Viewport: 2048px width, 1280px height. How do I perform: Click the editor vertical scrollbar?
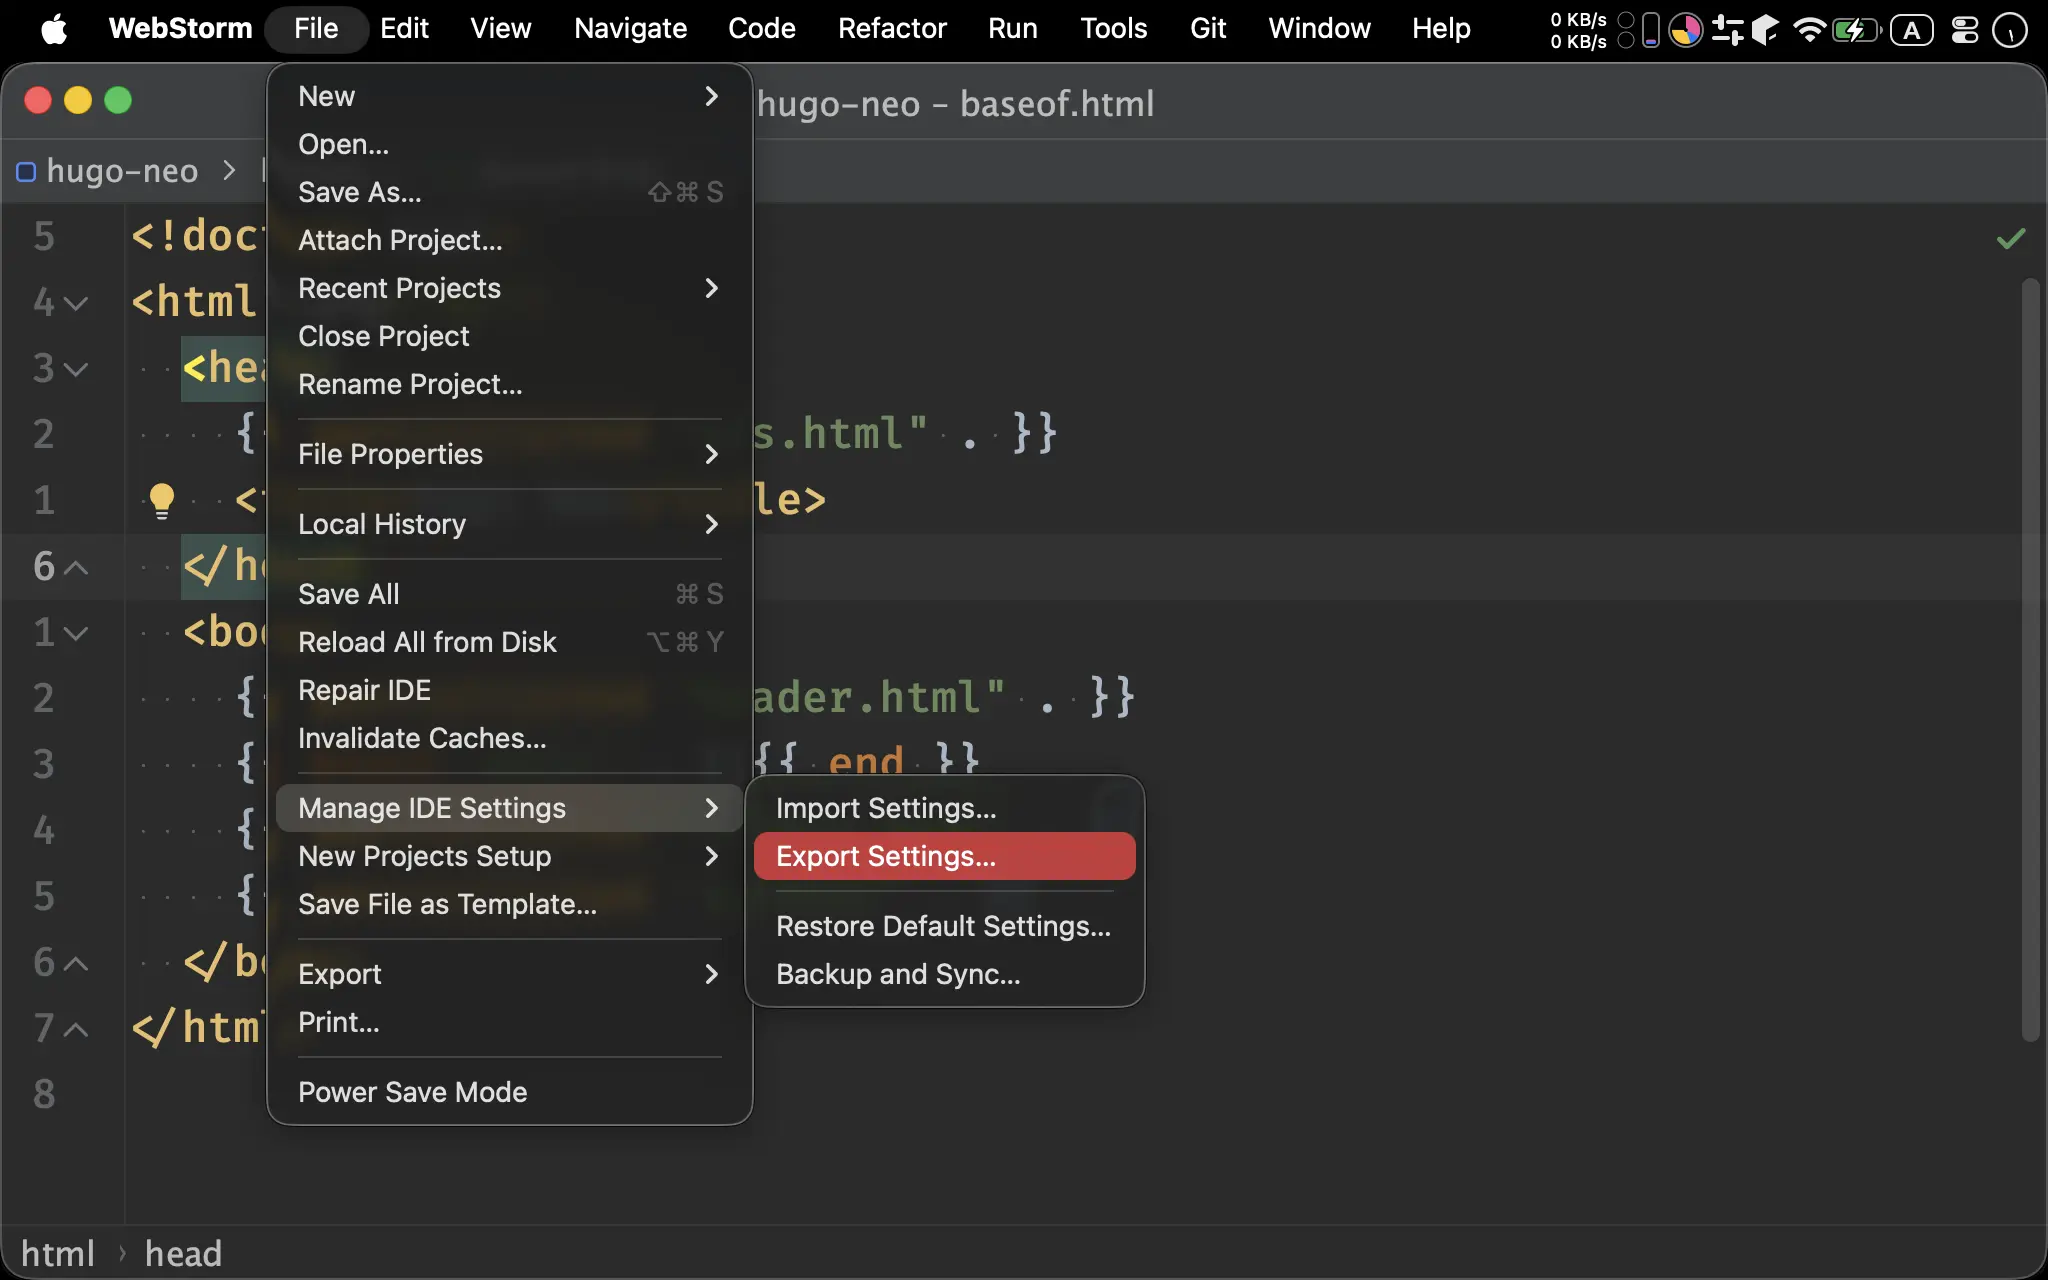pos(2029,660)
